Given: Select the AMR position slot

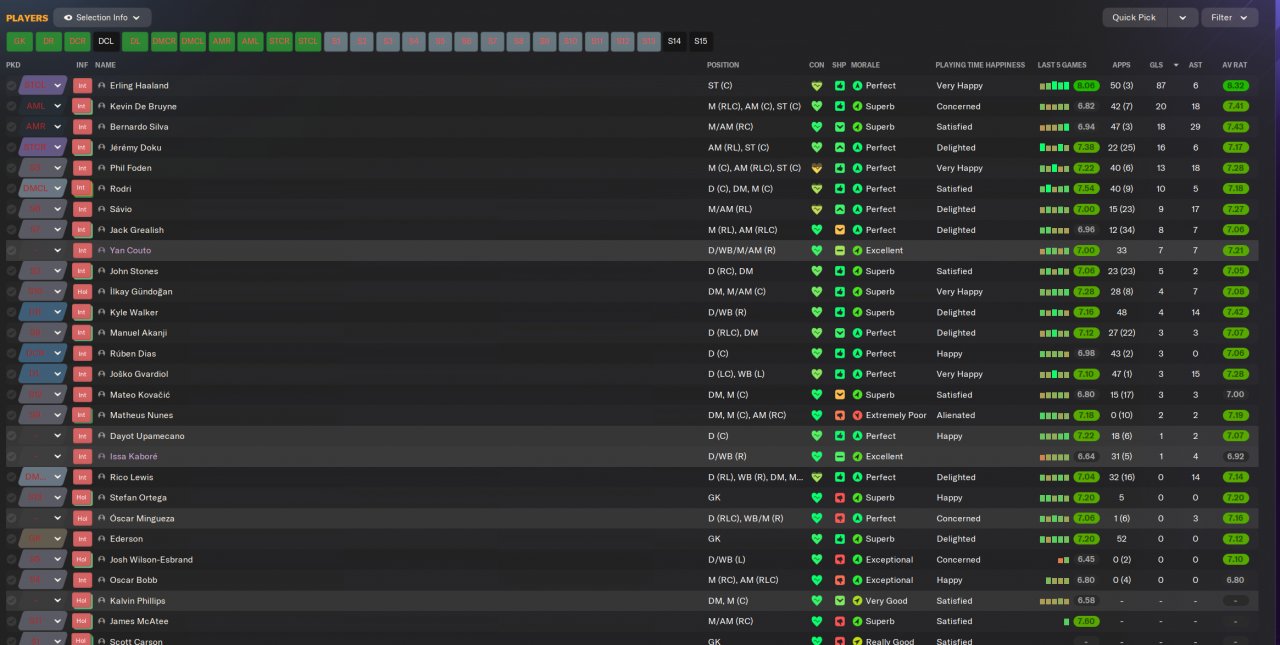Looking at the screenshot, I should pos(222,41).
